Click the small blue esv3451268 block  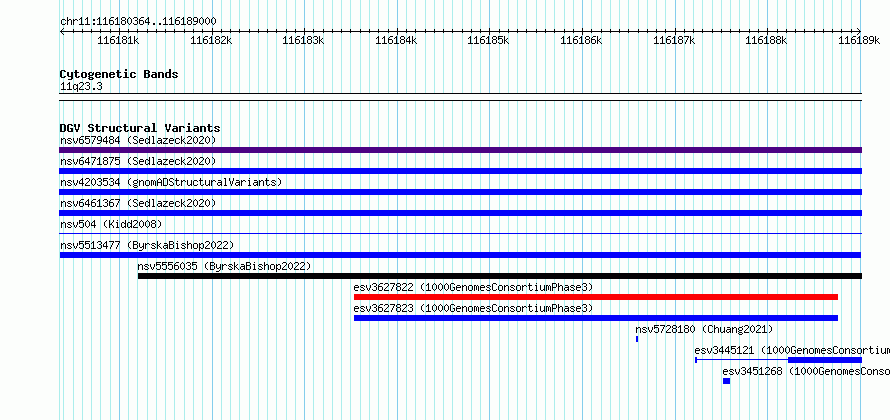click(727, 381)
